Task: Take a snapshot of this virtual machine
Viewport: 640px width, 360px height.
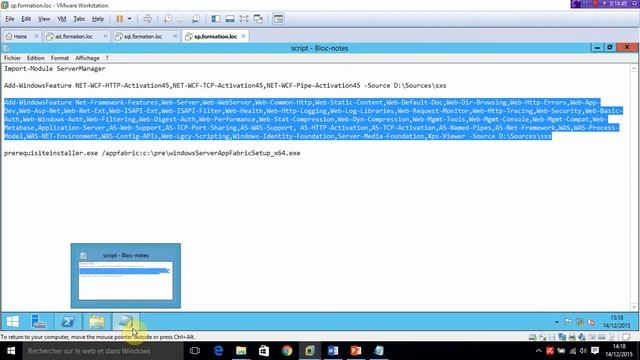Action: pos(168,19)
